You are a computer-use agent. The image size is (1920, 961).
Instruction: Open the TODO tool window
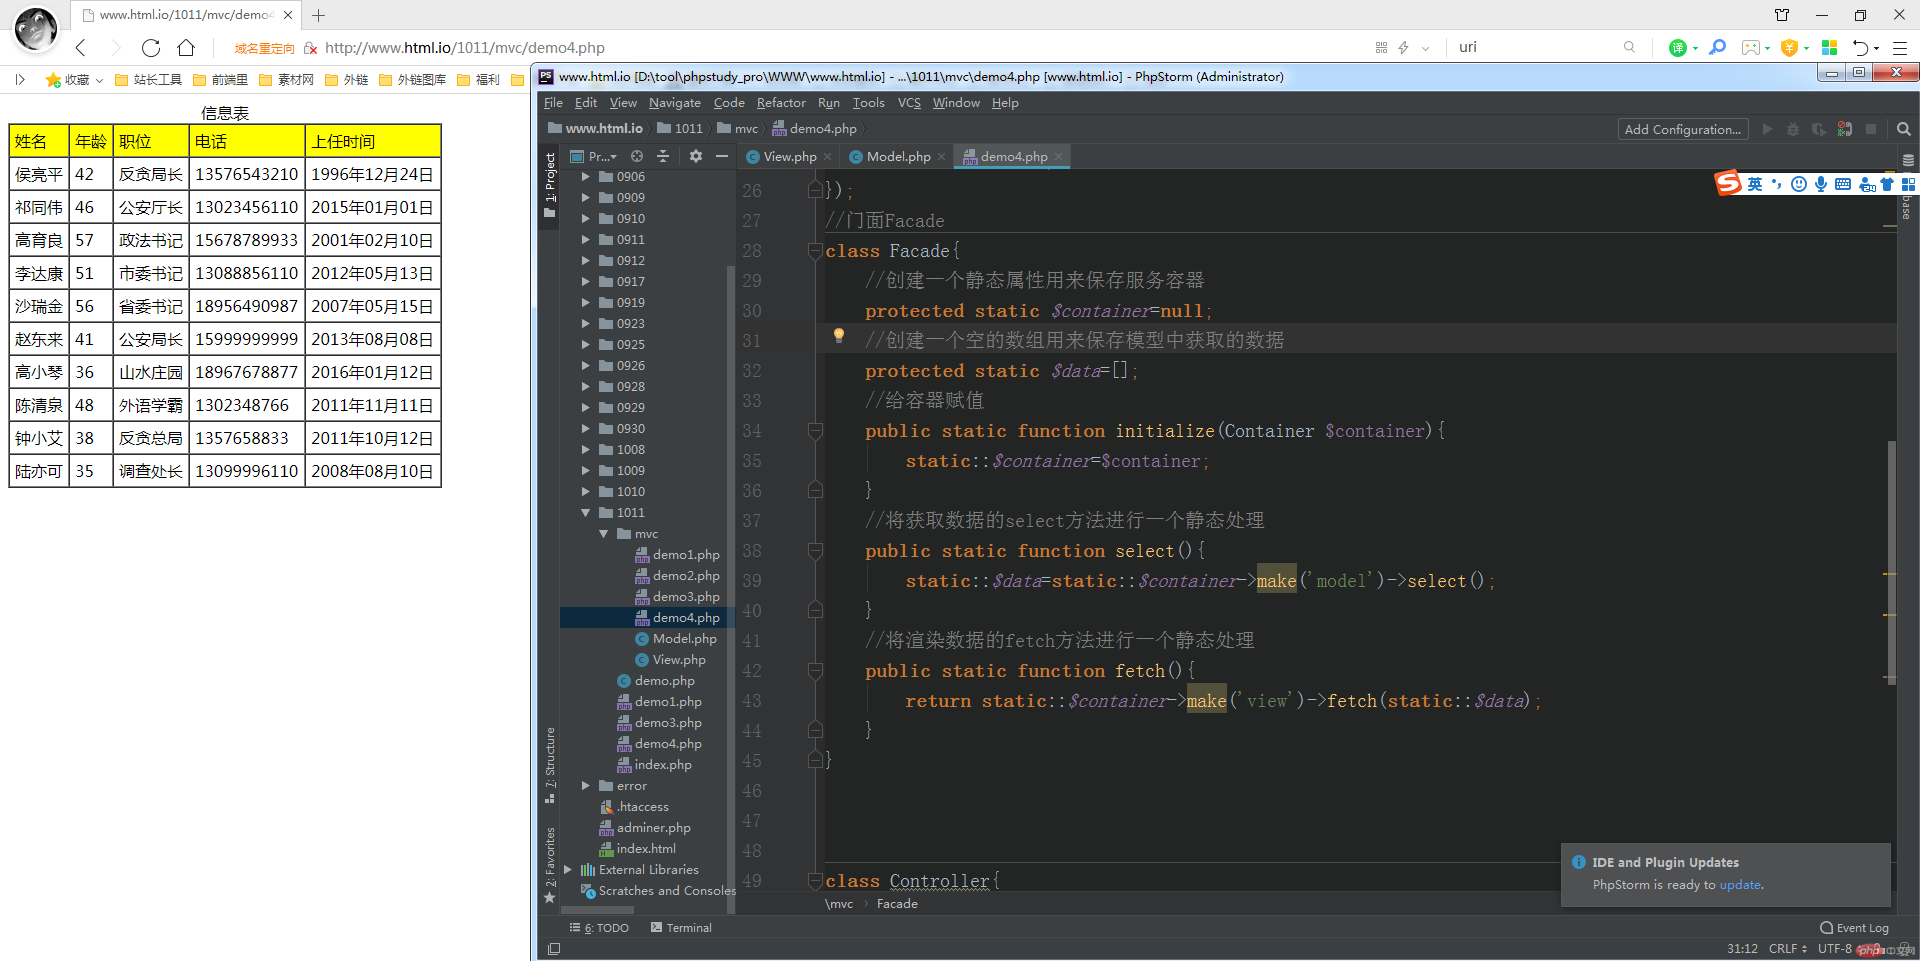[x=599, y=928]
